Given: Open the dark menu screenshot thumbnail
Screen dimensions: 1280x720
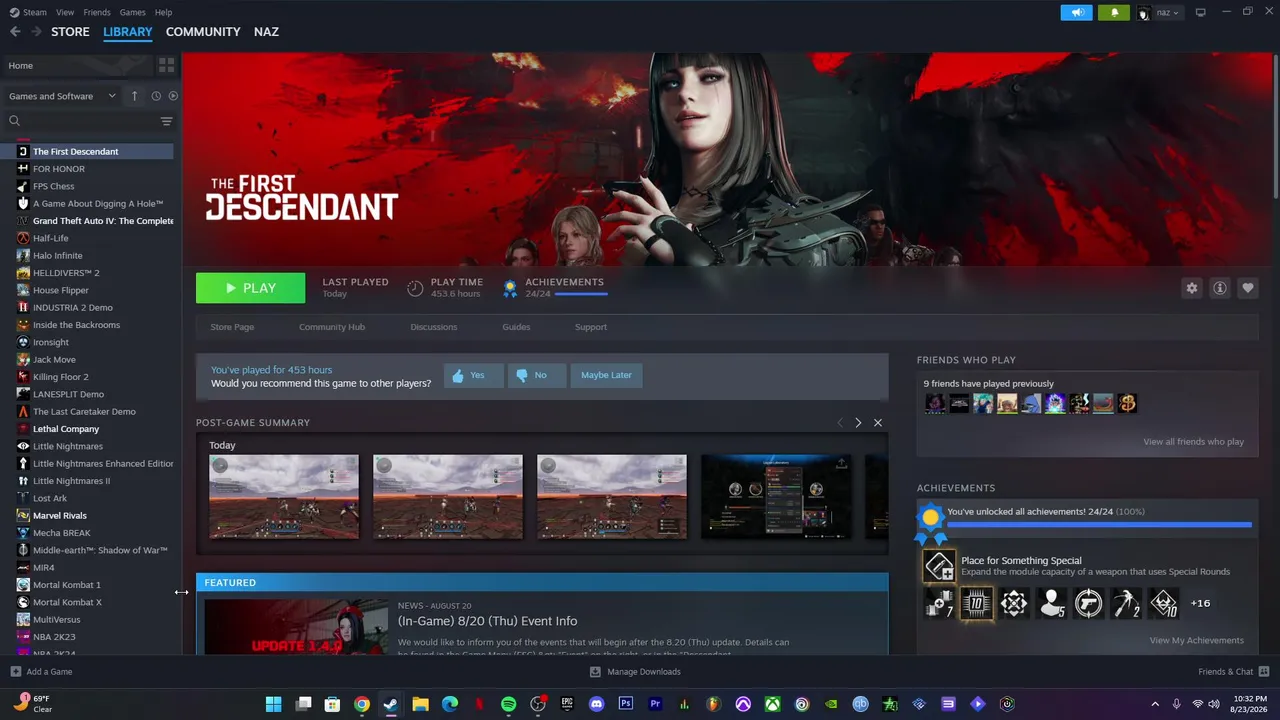Looking at the screenshot, I should tap(776, 497).
